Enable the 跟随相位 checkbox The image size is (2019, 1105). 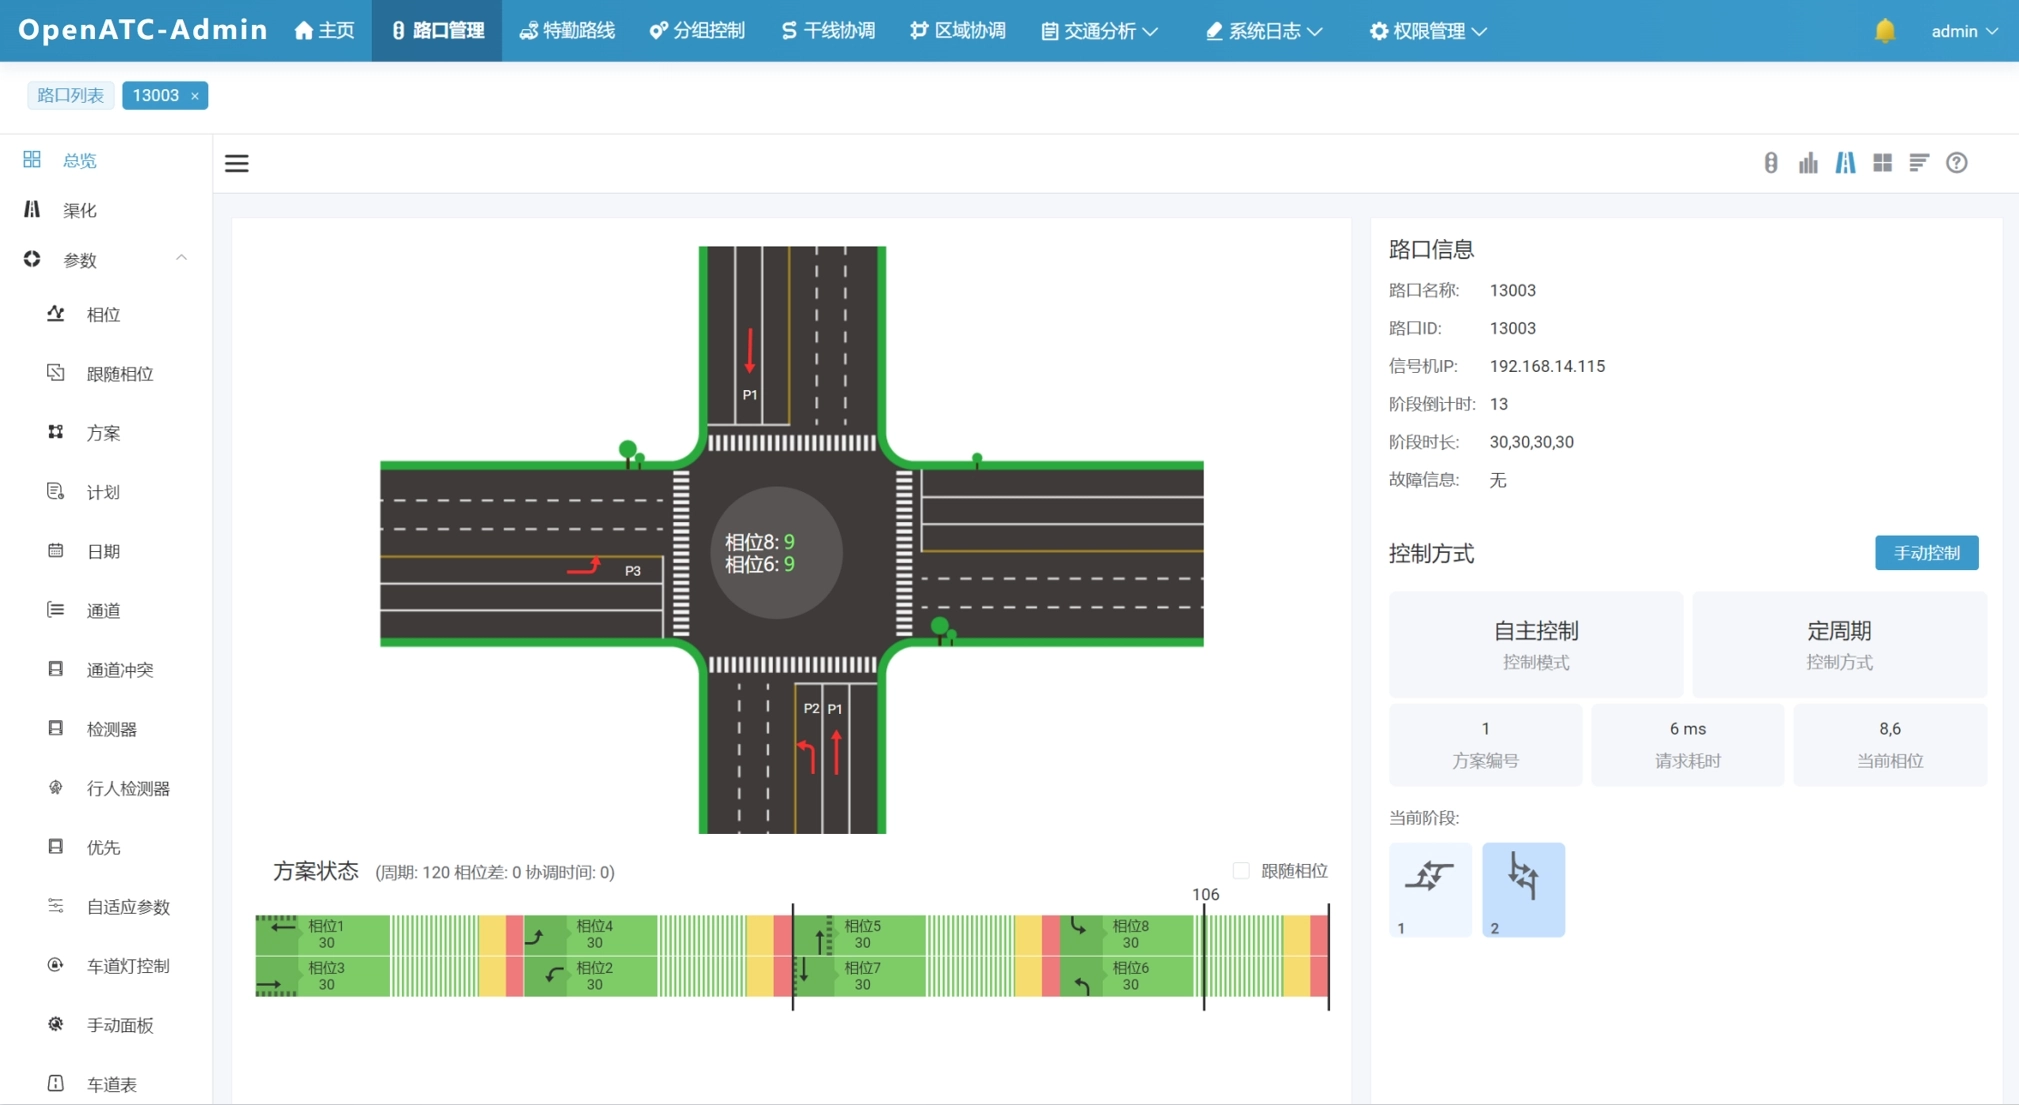pyautogui.click(x=1241, y=871)
